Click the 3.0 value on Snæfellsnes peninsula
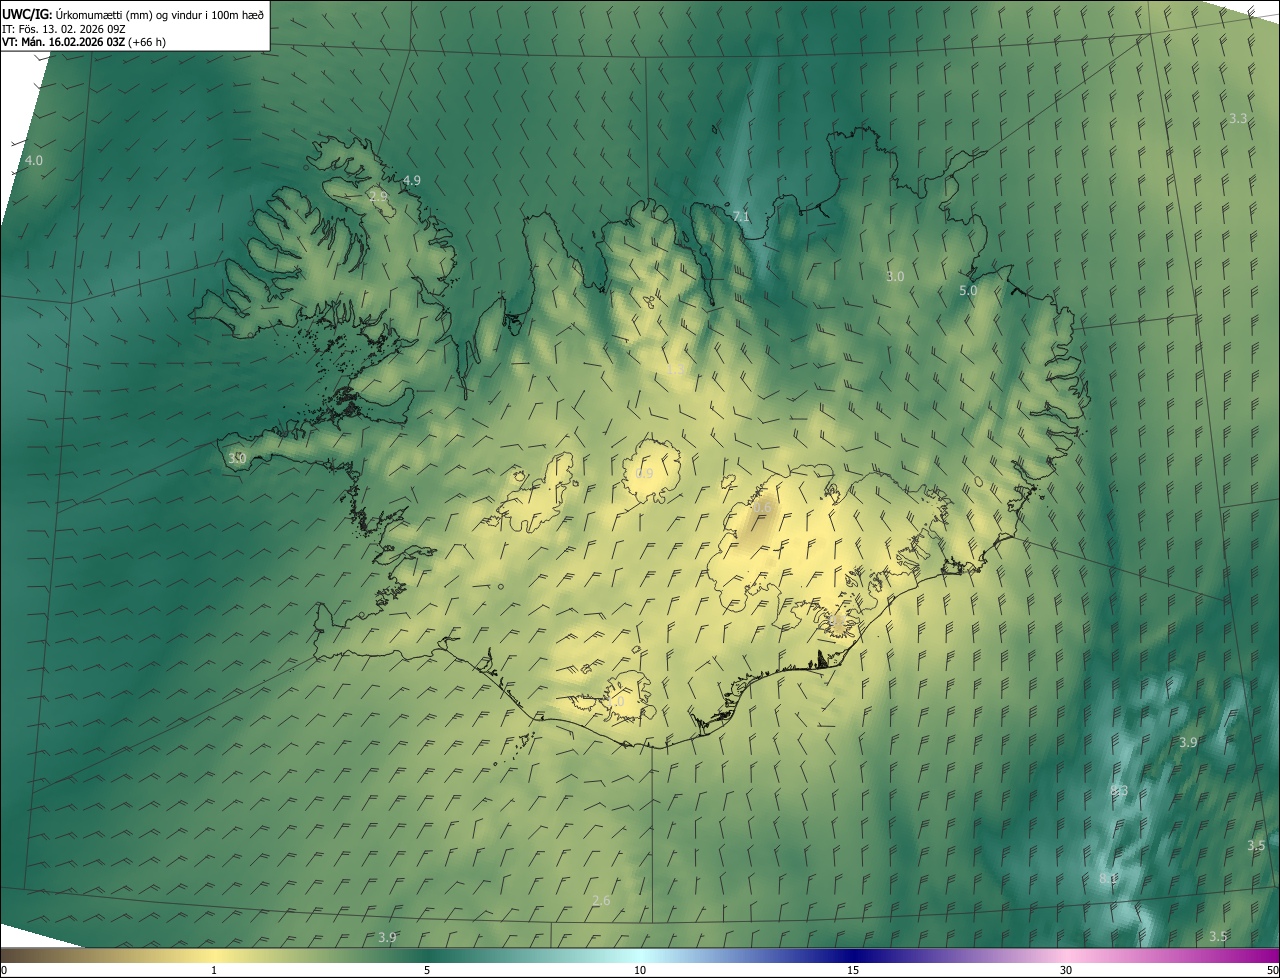The width and height of the screenshot is (1280, 978). [237, 458]
